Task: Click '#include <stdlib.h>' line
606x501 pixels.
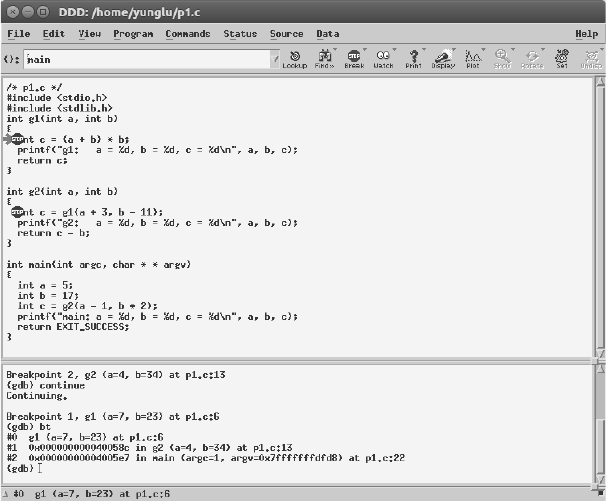Action: click(60, 108)
